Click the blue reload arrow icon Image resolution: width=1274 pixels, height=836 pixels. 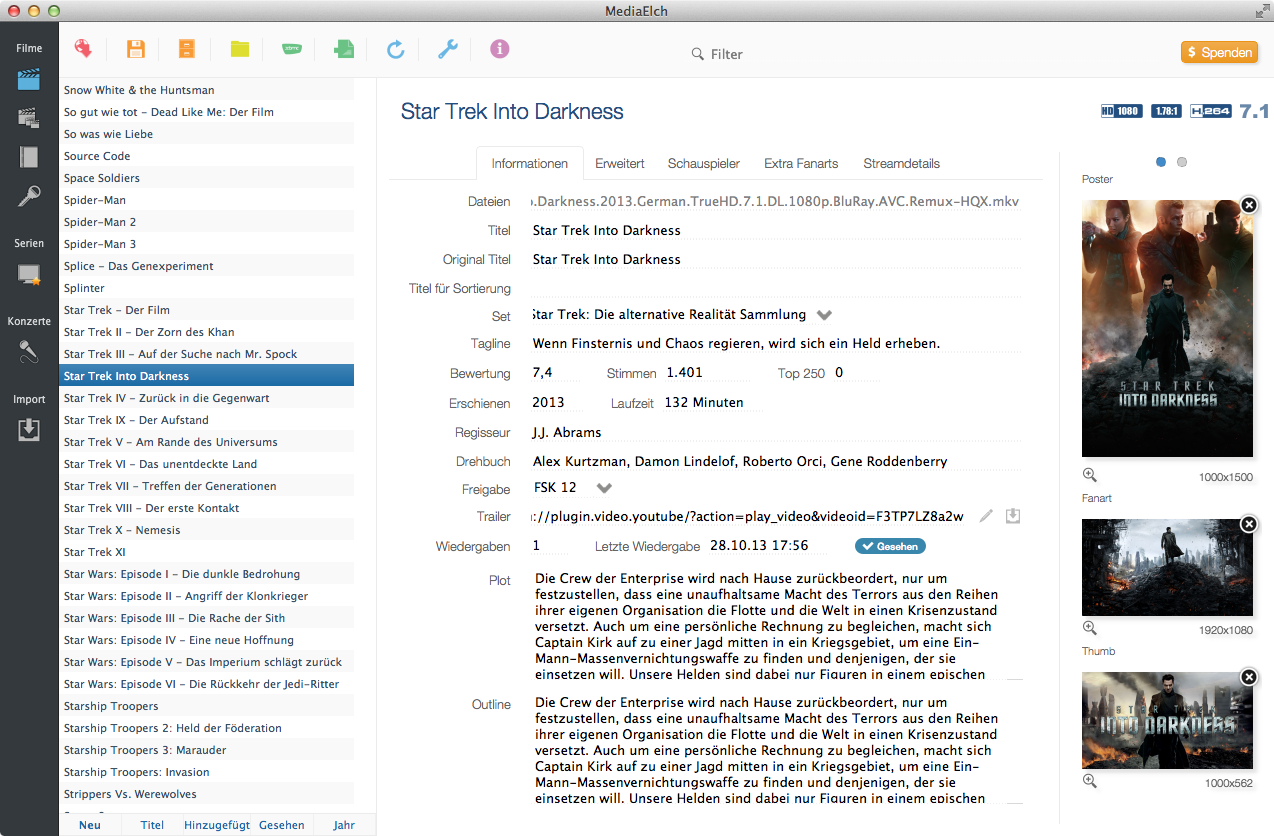[x=396, y=49]
